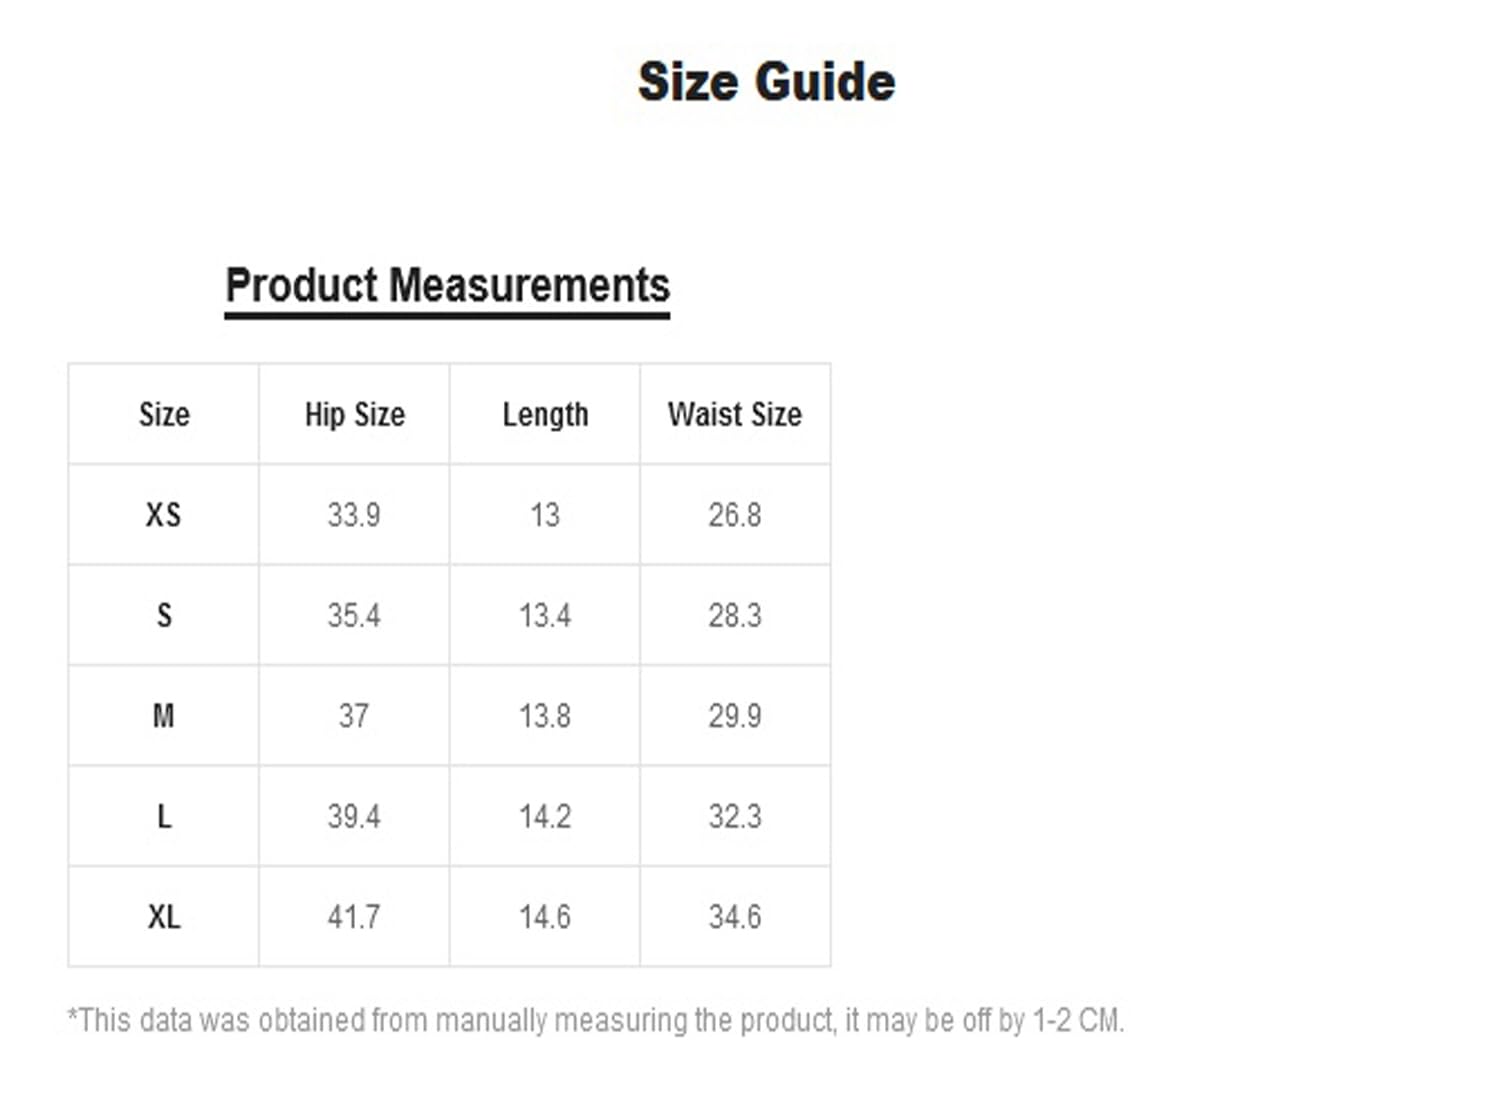
Task: Click the 26.8 waist size cell
Action: pyautogui.click(x=735, y=515)
